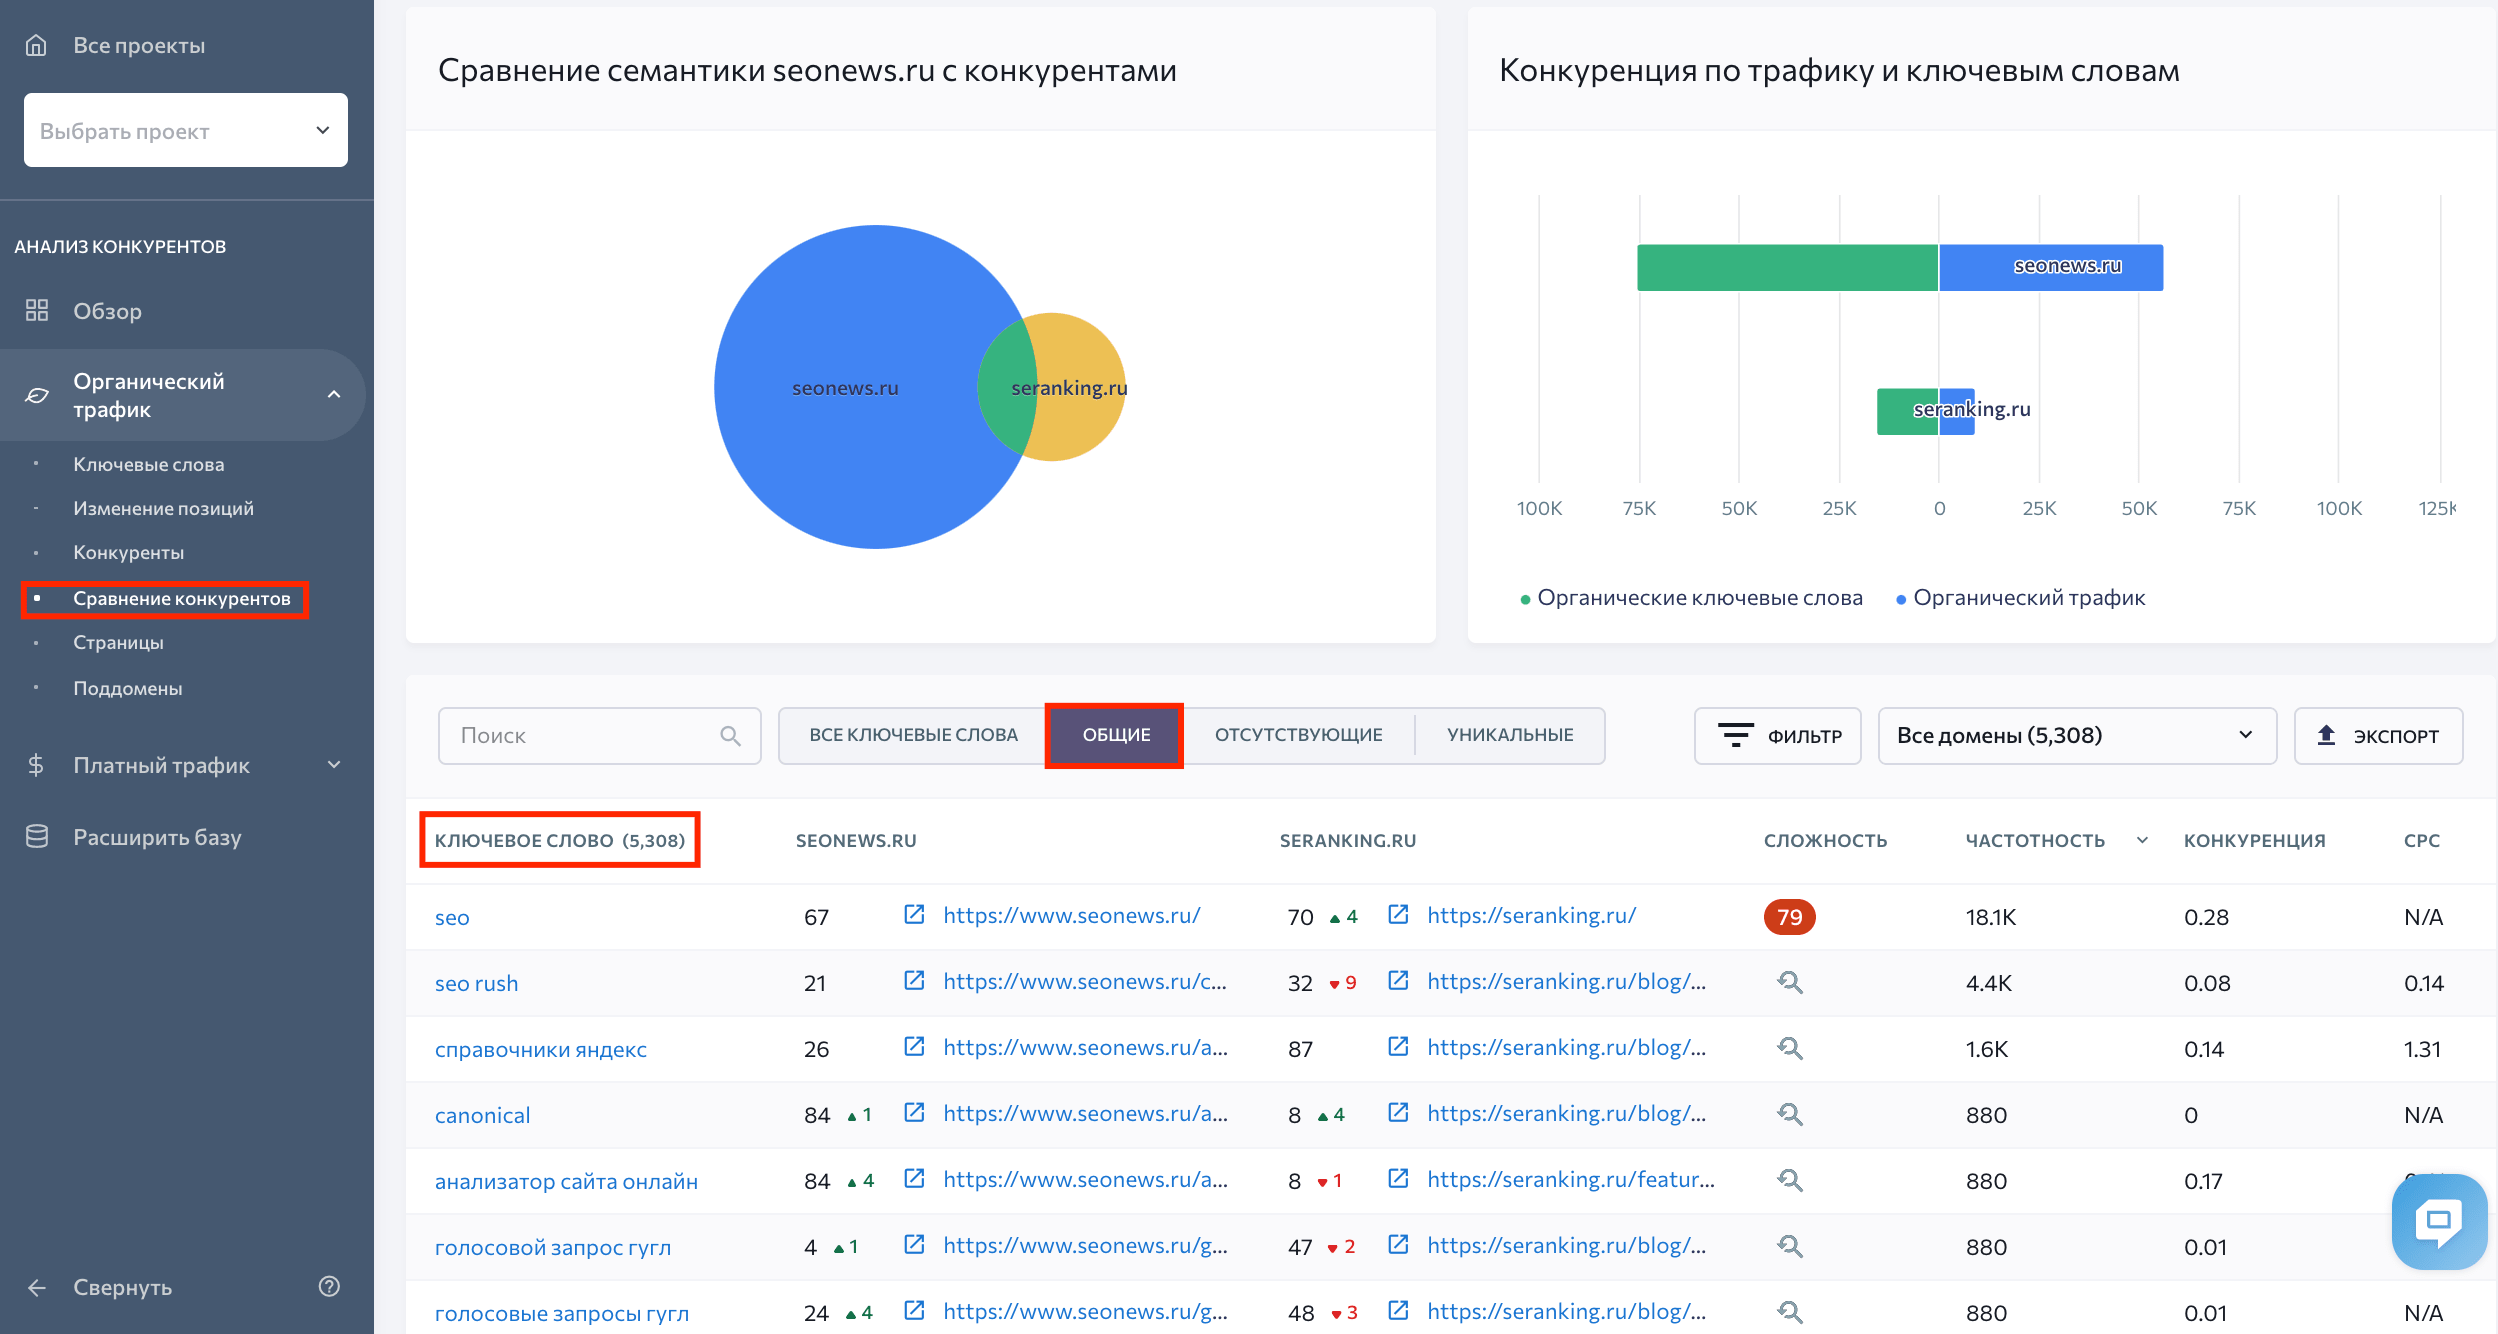
Task: Click the home icon beside Все проекты
Action: [x=36, y=45]
